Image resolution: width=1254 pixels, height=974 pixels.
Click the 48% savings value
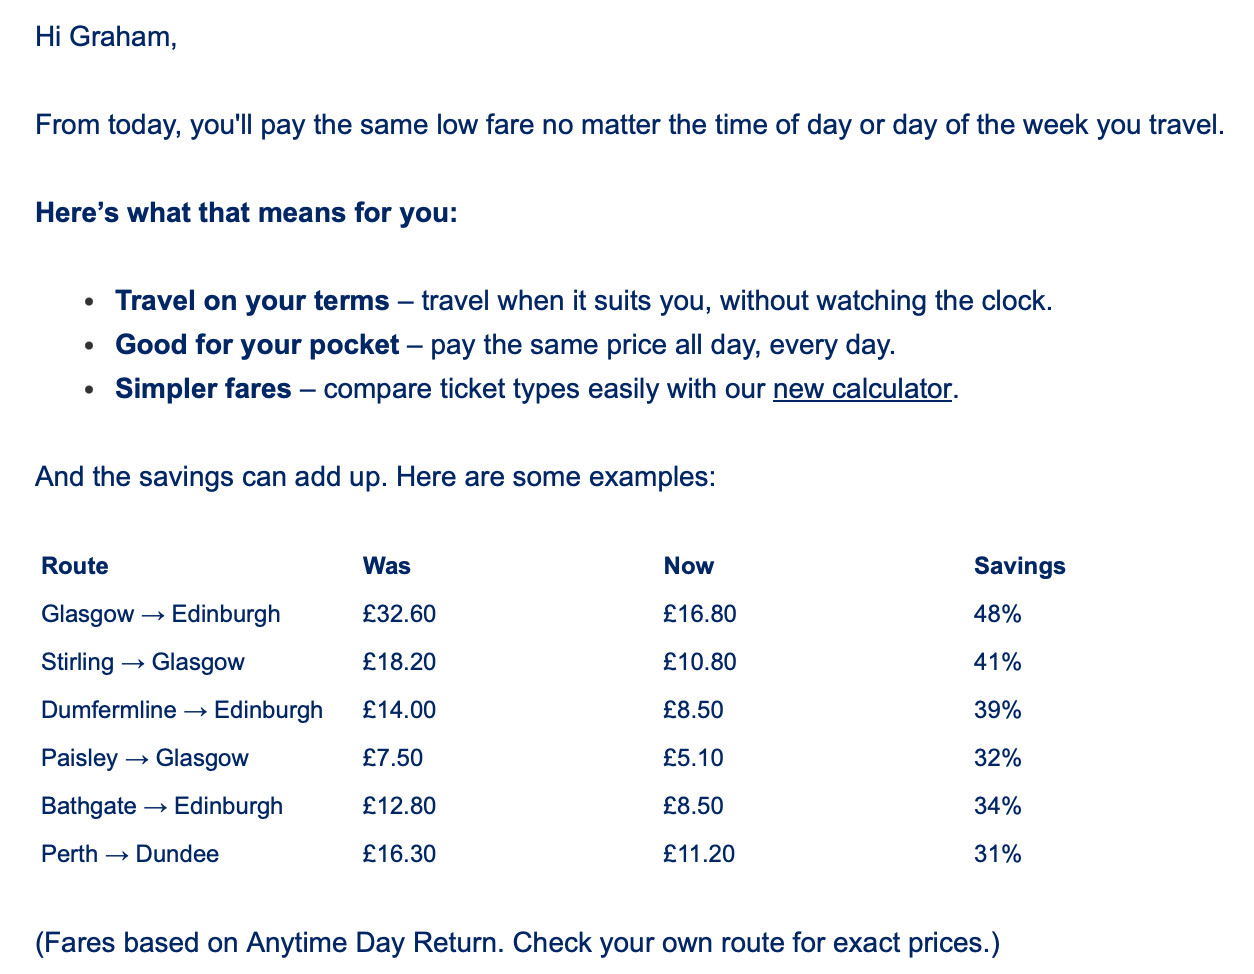tap(997, 614)
